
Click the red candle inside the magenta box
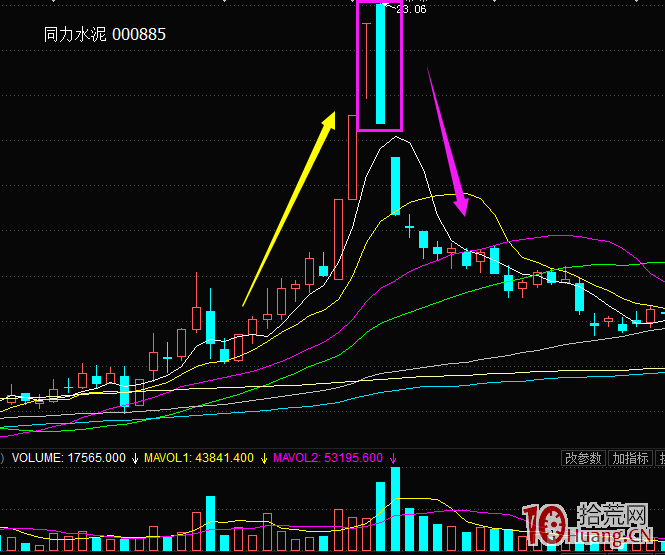[368, 60]
